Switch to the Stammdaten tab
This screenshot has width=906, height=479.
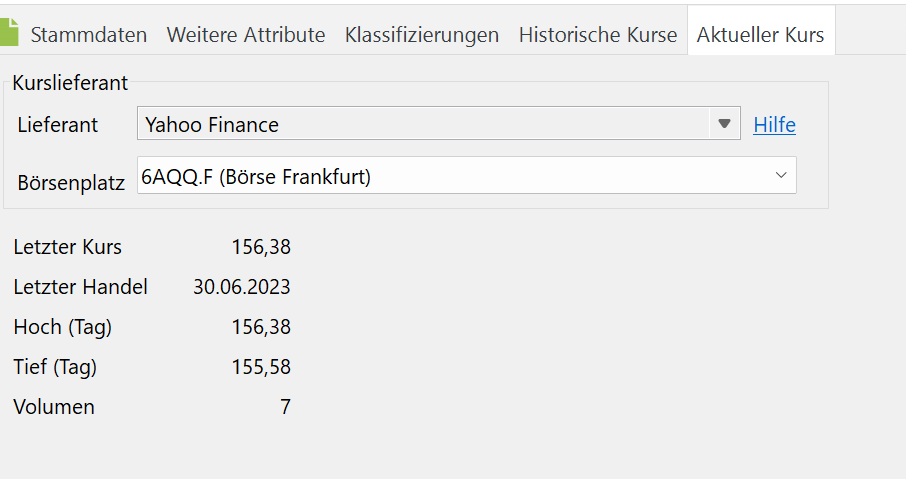point(88,35)
